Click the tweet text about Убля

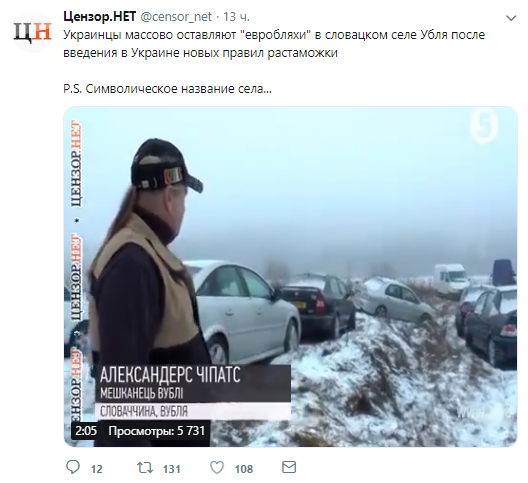tap(274, 44)
